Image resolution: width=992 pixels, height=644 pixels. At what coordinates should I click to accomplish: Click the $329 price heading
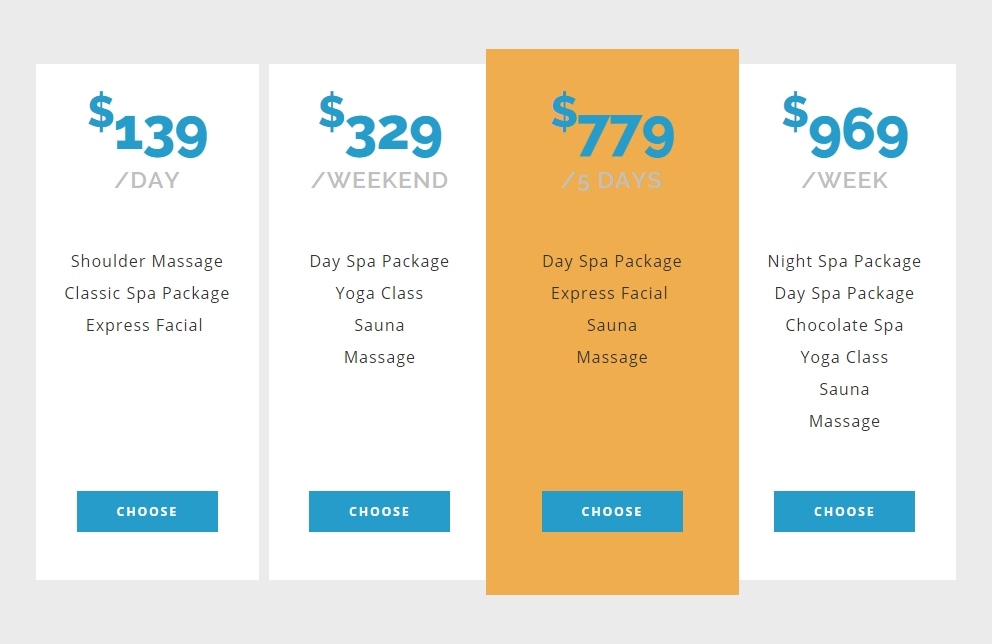[x=380, y=126]
